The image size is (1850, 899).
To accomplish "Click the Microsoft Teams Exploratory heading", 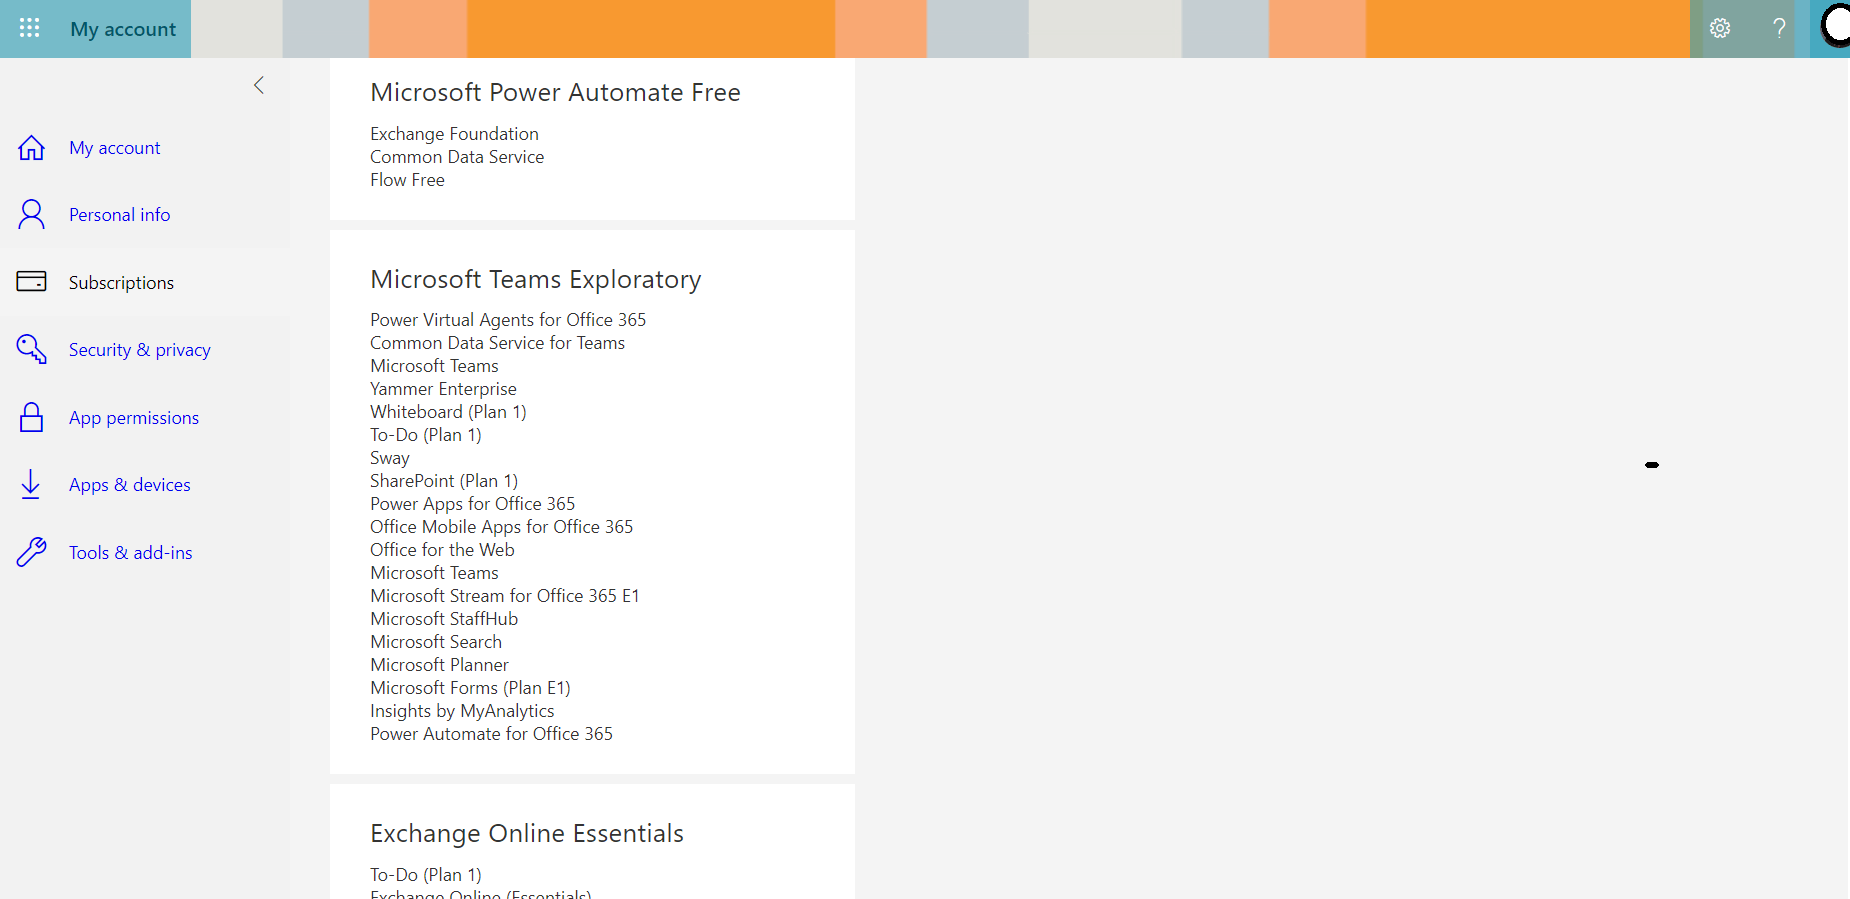I will [x=536, y=279].
